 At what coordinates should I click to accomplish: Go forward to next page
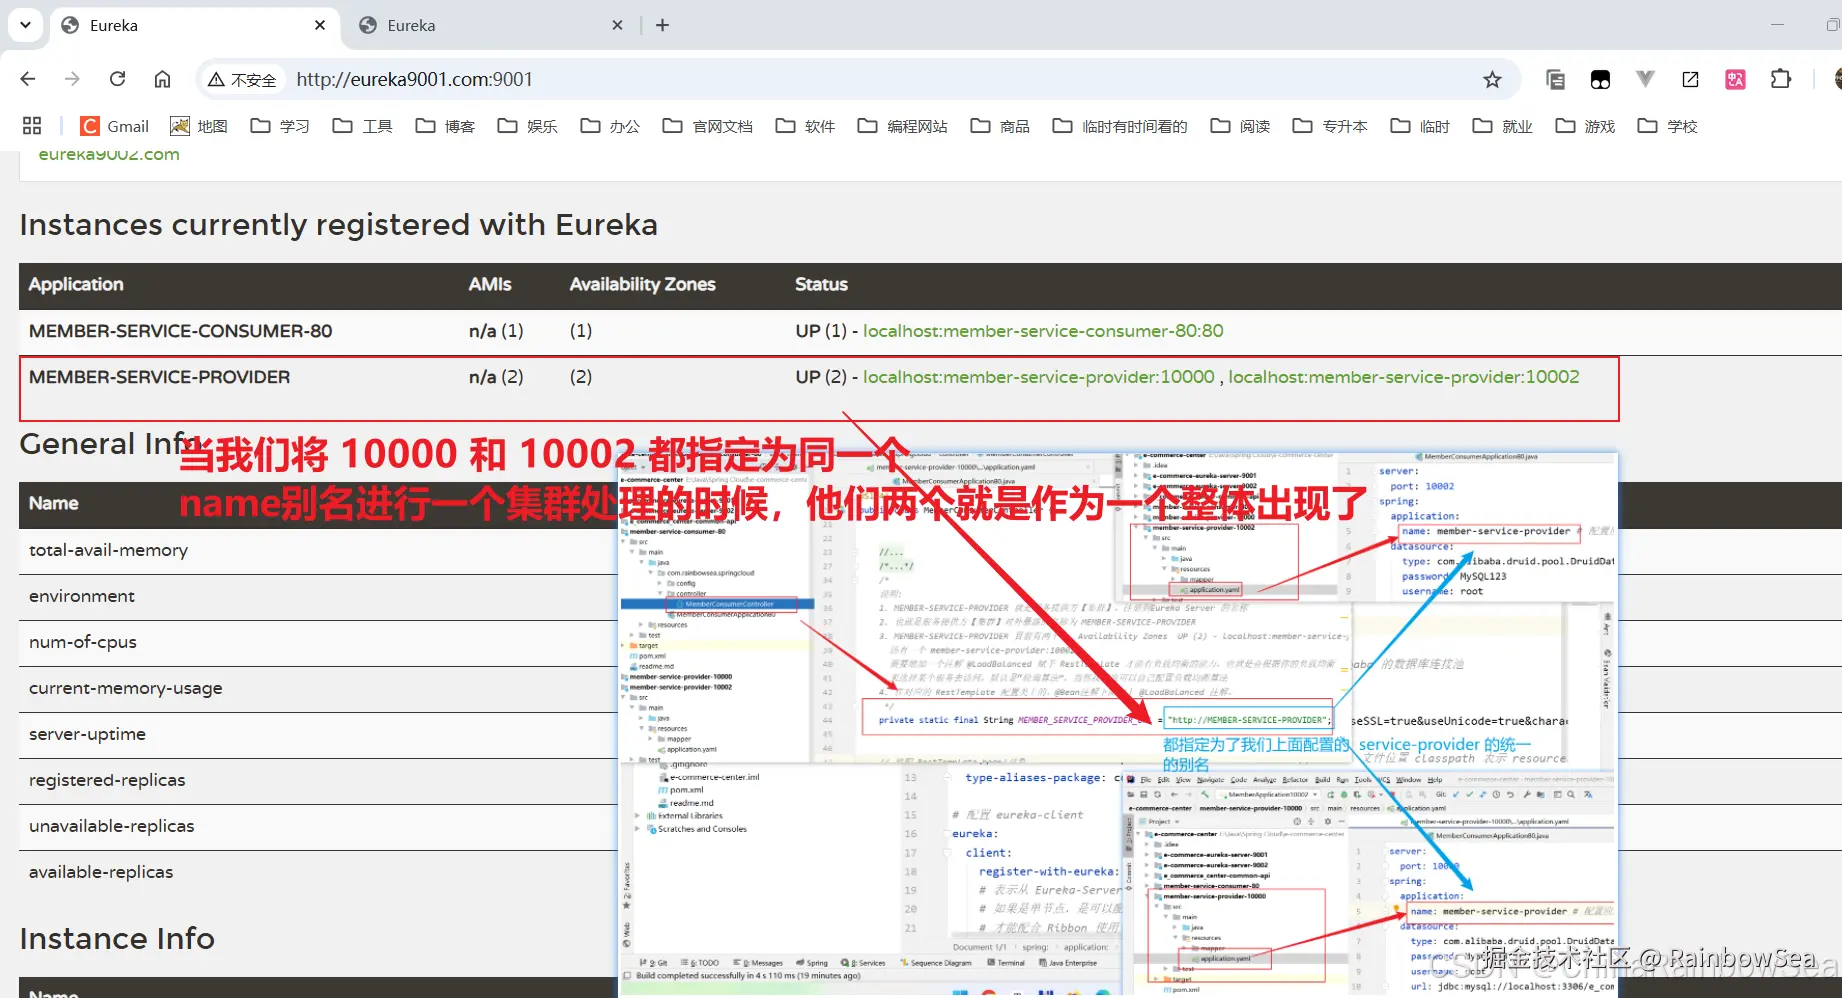(72, 79)
